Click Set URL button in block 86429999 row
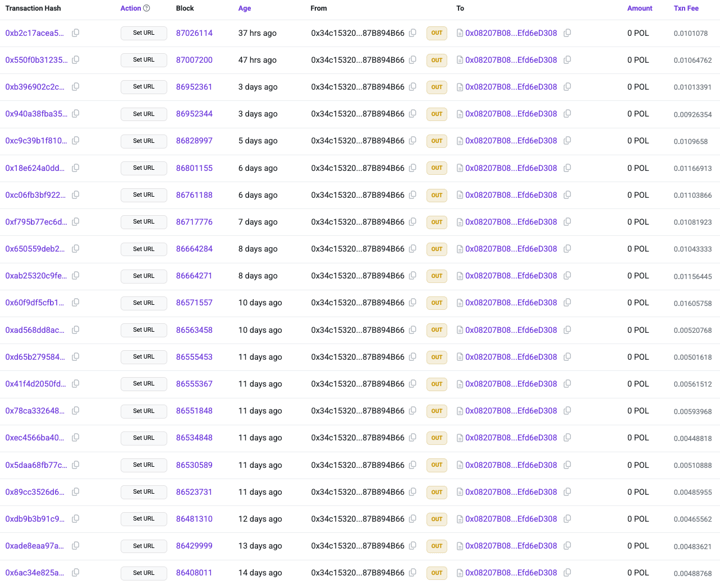Viewport: 720px width, 585px height. point(144,546)
